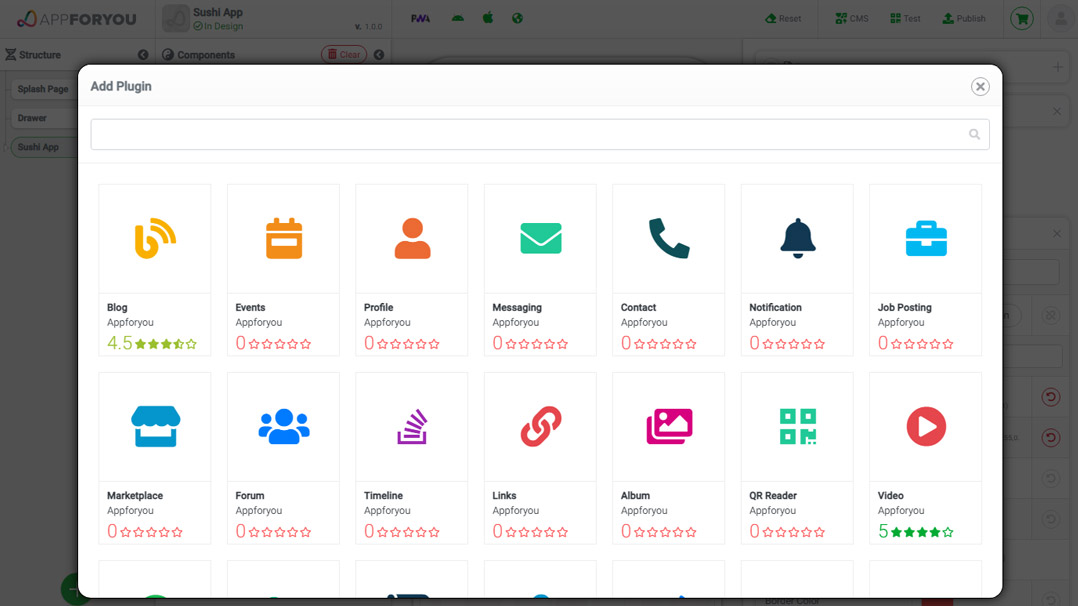Click the Blog 4.5 star rating
The width and height of the screenshot is (1078, 606).
[x=152, y=343]
